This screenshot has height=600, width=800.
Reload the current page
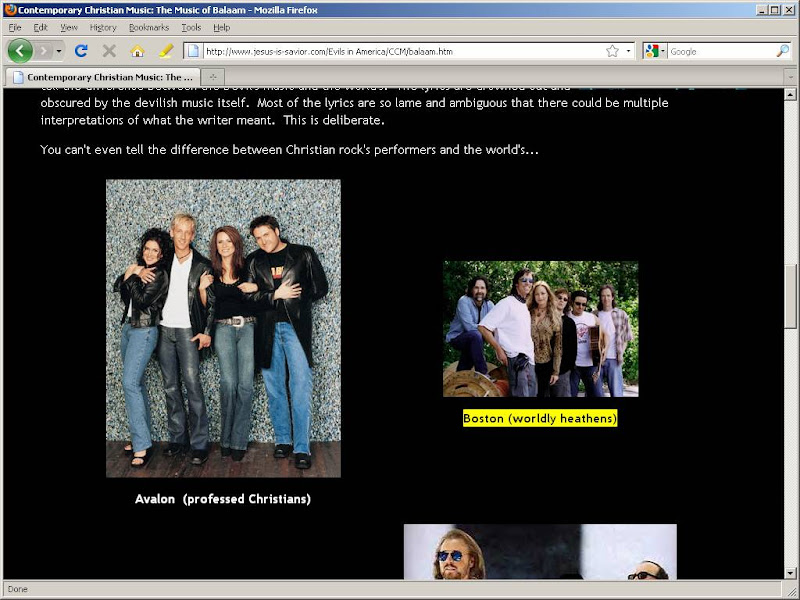[x=81, y=51]
